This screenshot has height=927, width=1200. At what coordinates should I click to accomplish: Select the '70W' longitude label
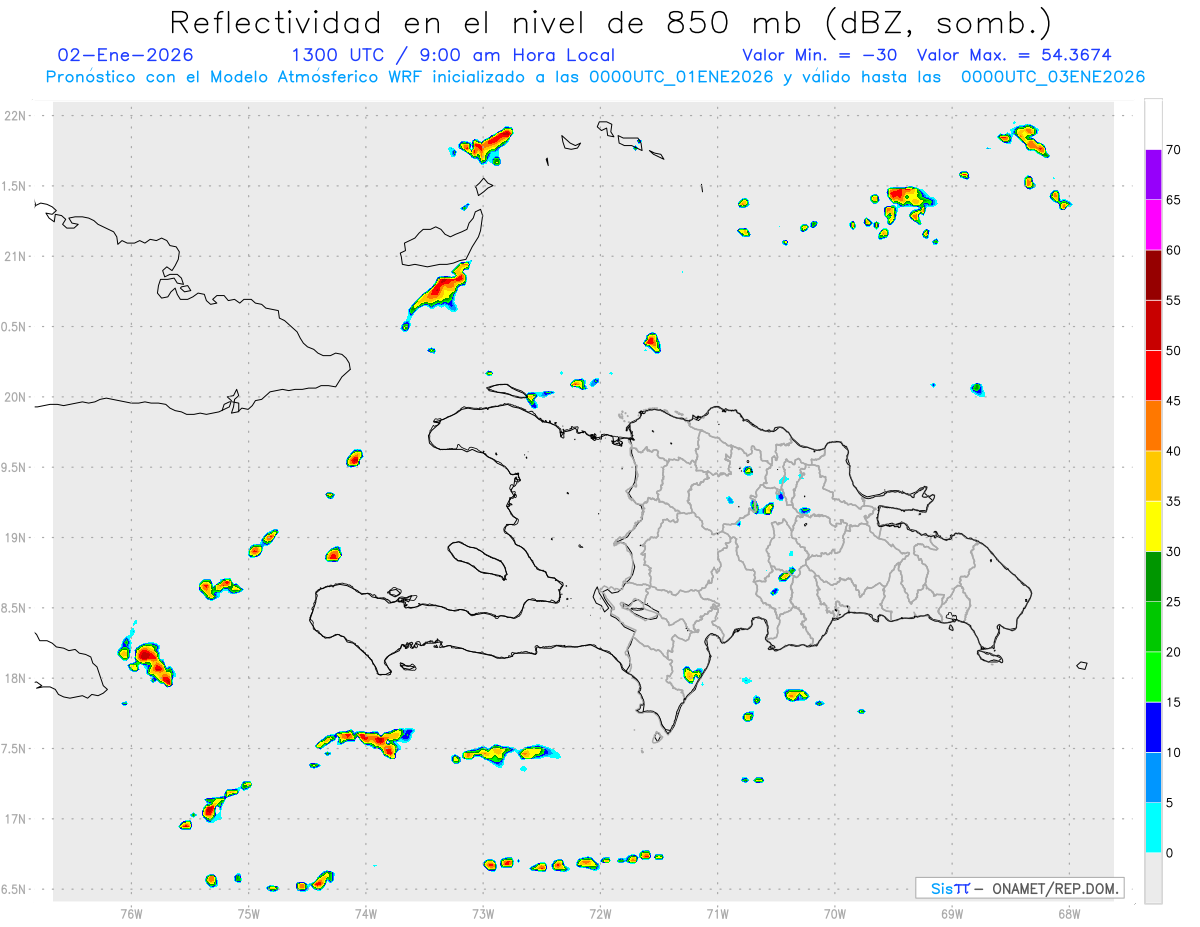click(835, 913)
